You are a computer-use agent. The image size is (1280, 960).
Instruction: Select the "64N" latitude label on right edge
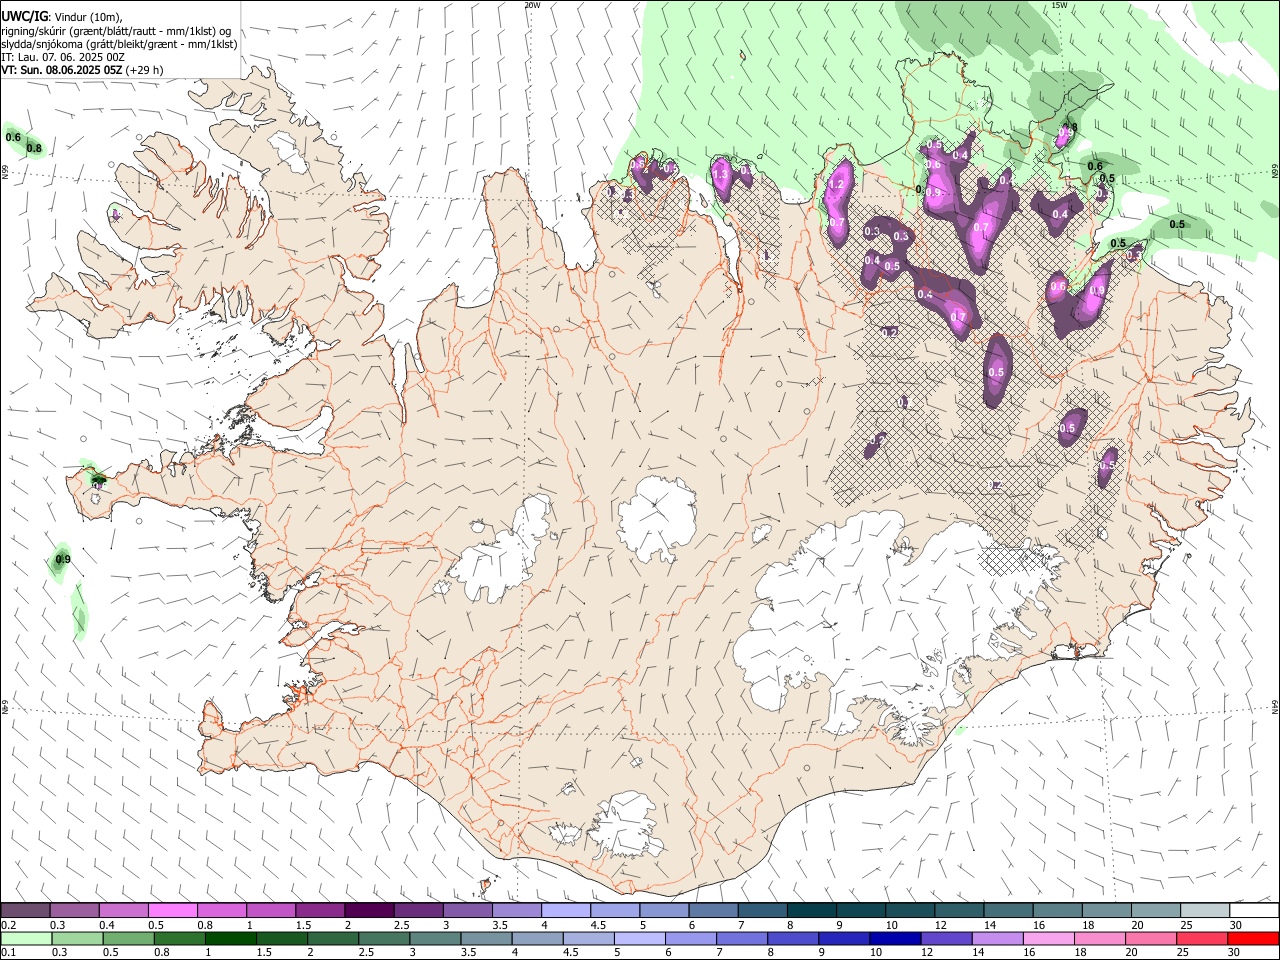tap(1275, 706)
